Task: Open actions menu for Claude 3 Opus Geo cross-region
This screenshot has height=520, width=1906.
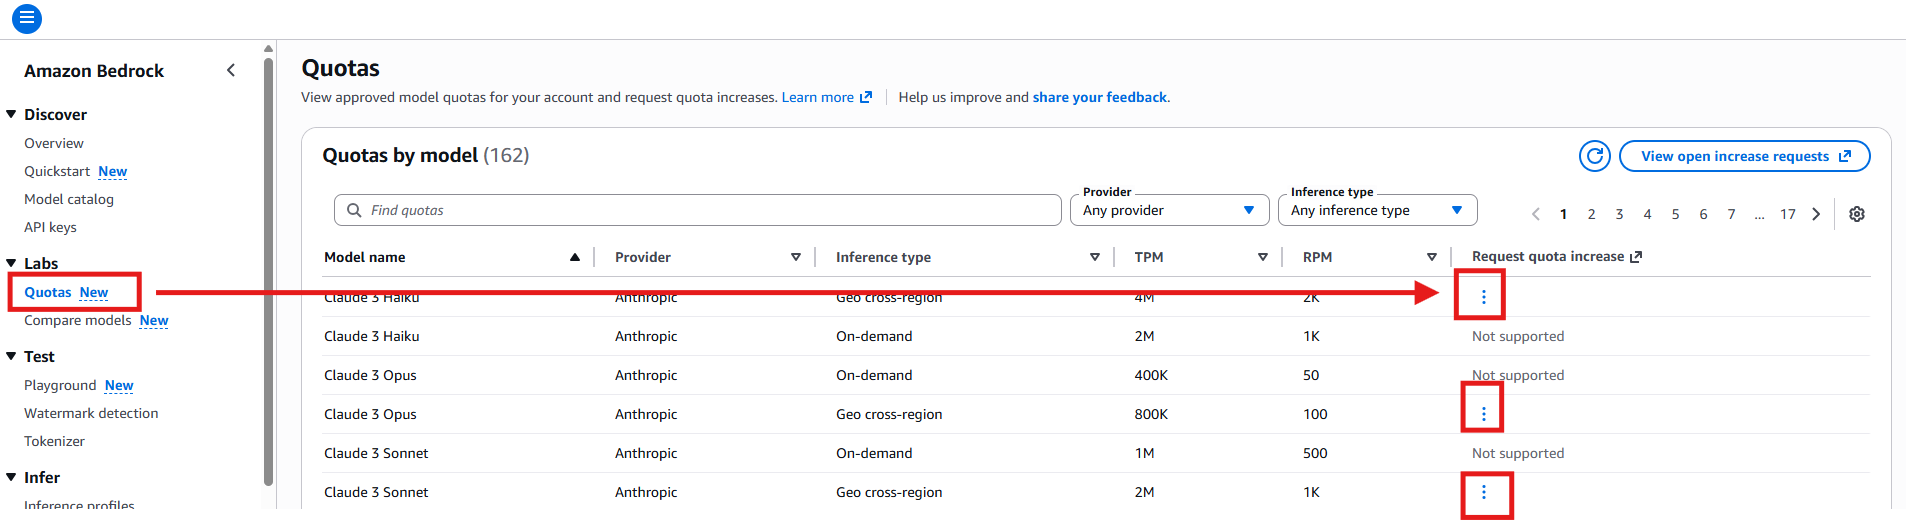Action: point(1483,414)
